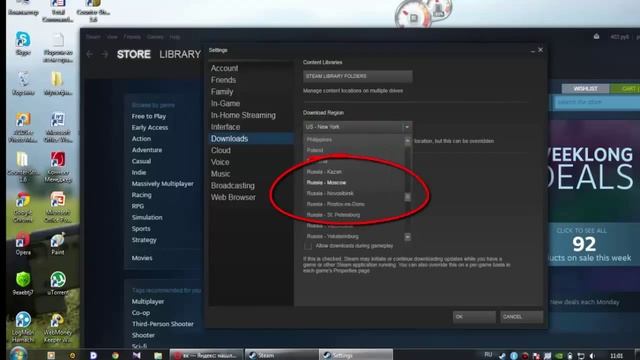Click scroll-down arrow in region list
The image size is (640, 360).
[407, 237]
